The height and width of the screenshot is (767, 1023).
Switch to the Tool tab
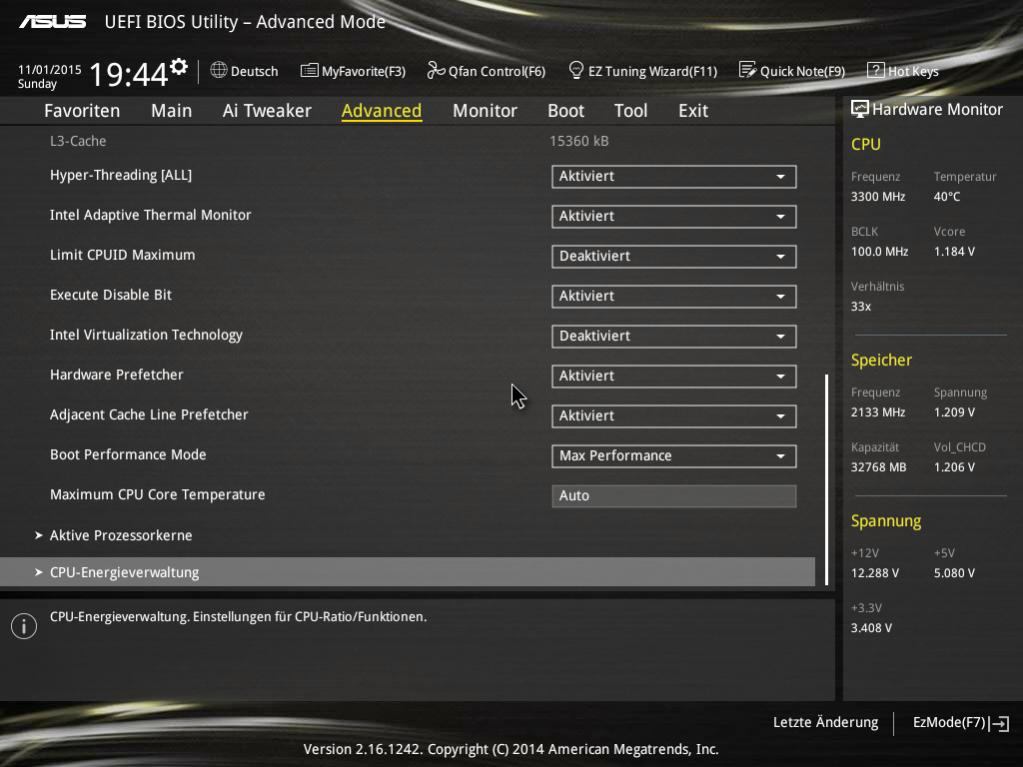pyautogui.click(x=631, y=111)
